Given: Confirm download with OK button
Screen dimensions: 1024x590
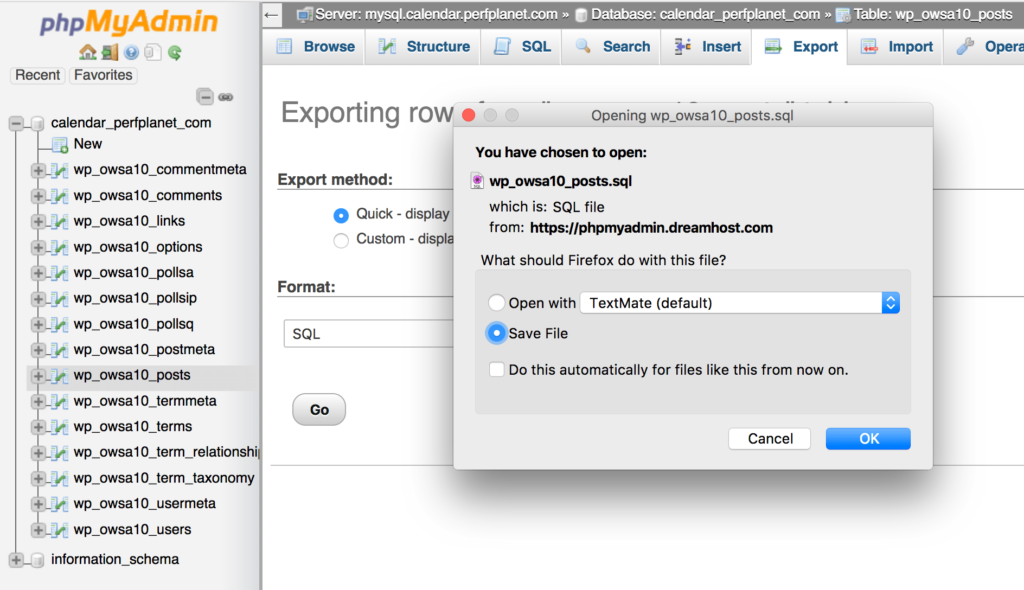Looking at the screenshot, I should tap(868, 438).
